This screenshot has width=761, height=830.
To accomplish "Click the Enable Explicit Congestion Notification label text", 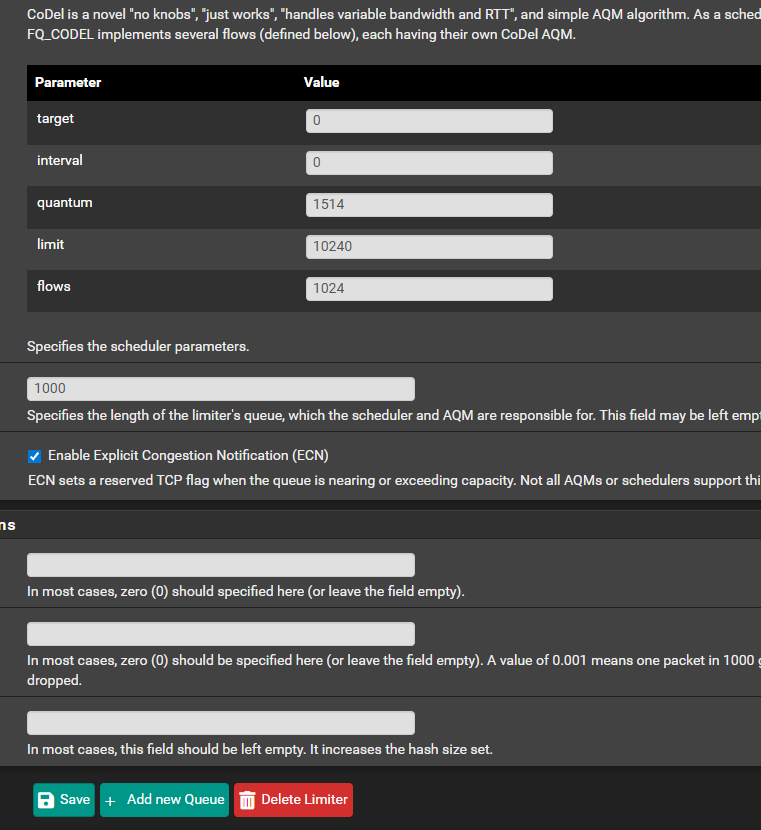I will click(188, 455).
